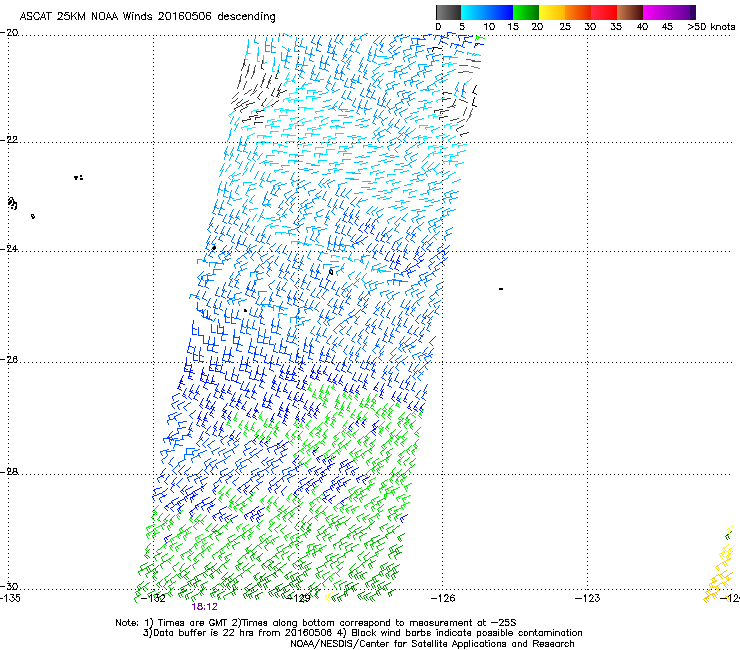Click the red 30-35 knots color swatch

(604, 12)
